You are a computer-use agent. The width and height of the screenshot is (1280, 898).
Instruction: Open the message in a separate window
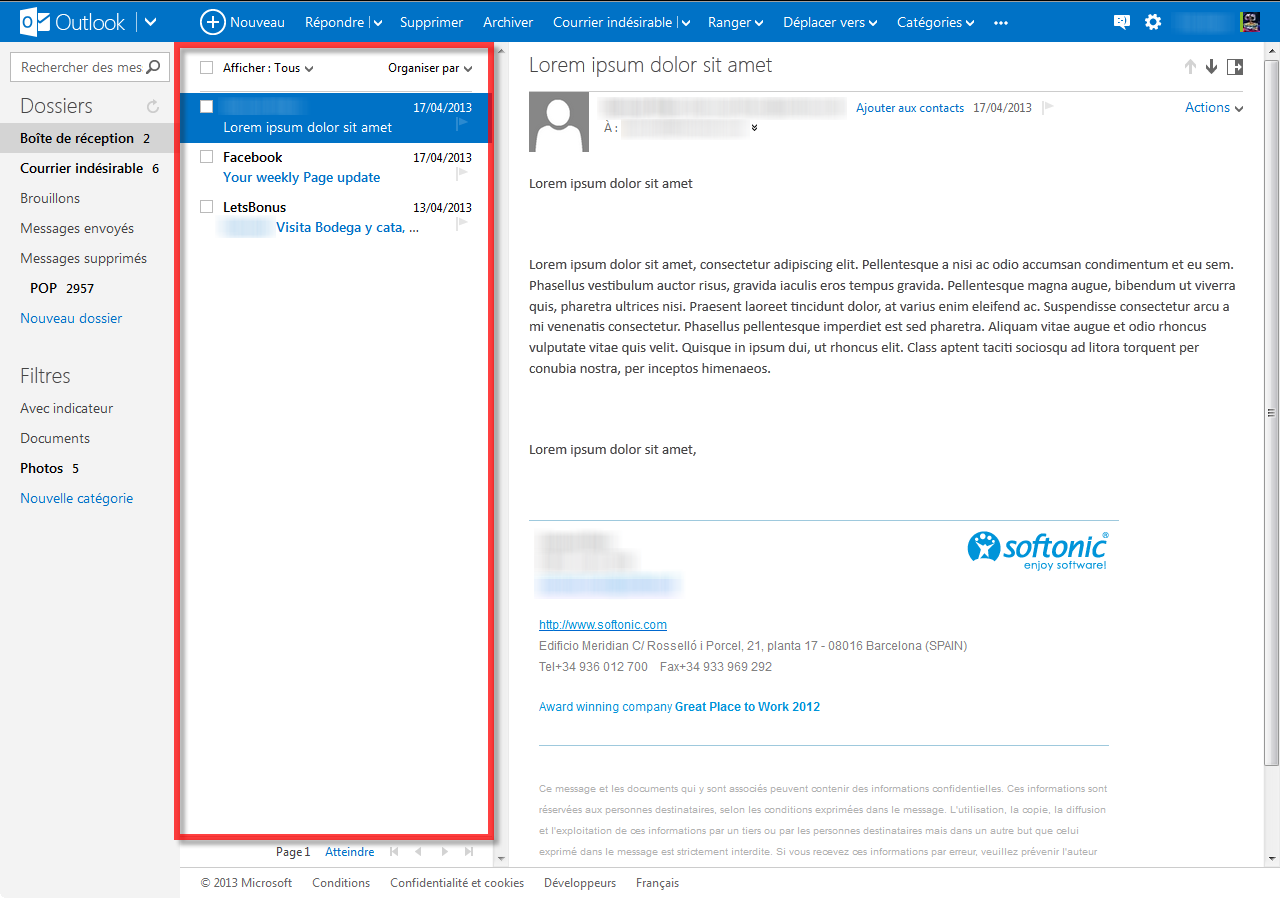pyautogui.click(x=1235, y=66)
